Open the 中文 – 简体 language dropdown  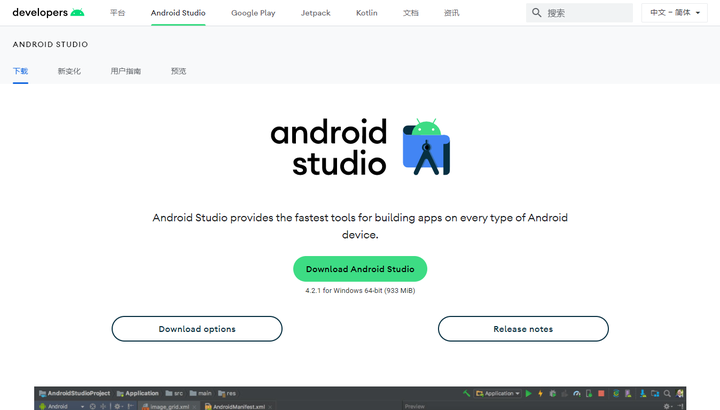tap(674, 13)
